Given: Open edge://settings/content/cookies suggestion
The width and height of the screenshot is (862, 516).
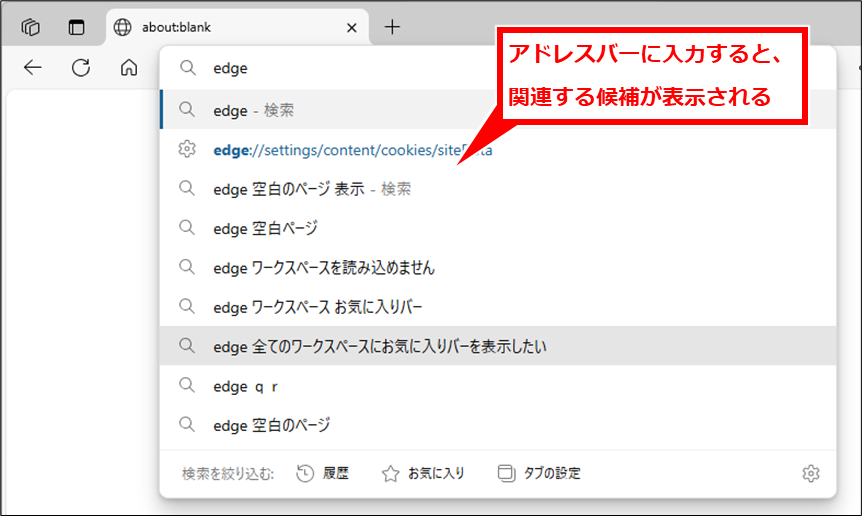Looking at the screenshot, I should (498, 149).
